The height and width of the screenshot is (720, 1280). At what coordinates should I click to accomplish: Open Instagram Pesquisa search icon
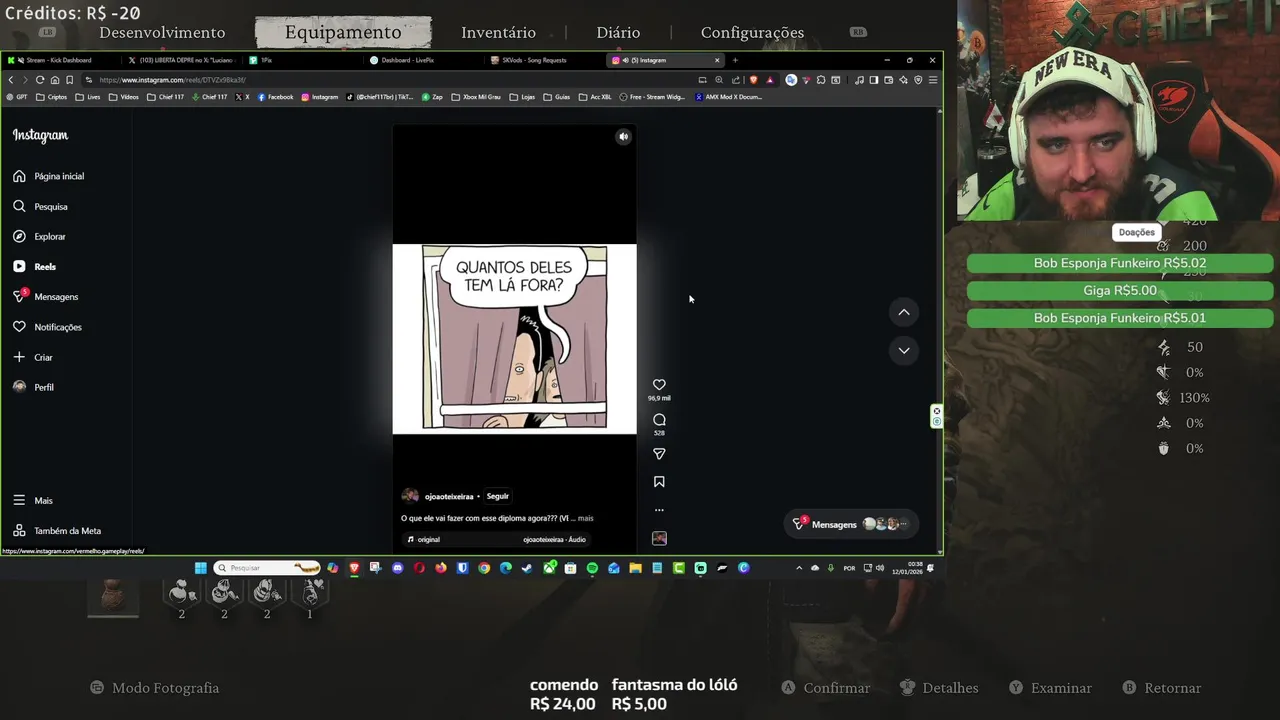[19, 206]
